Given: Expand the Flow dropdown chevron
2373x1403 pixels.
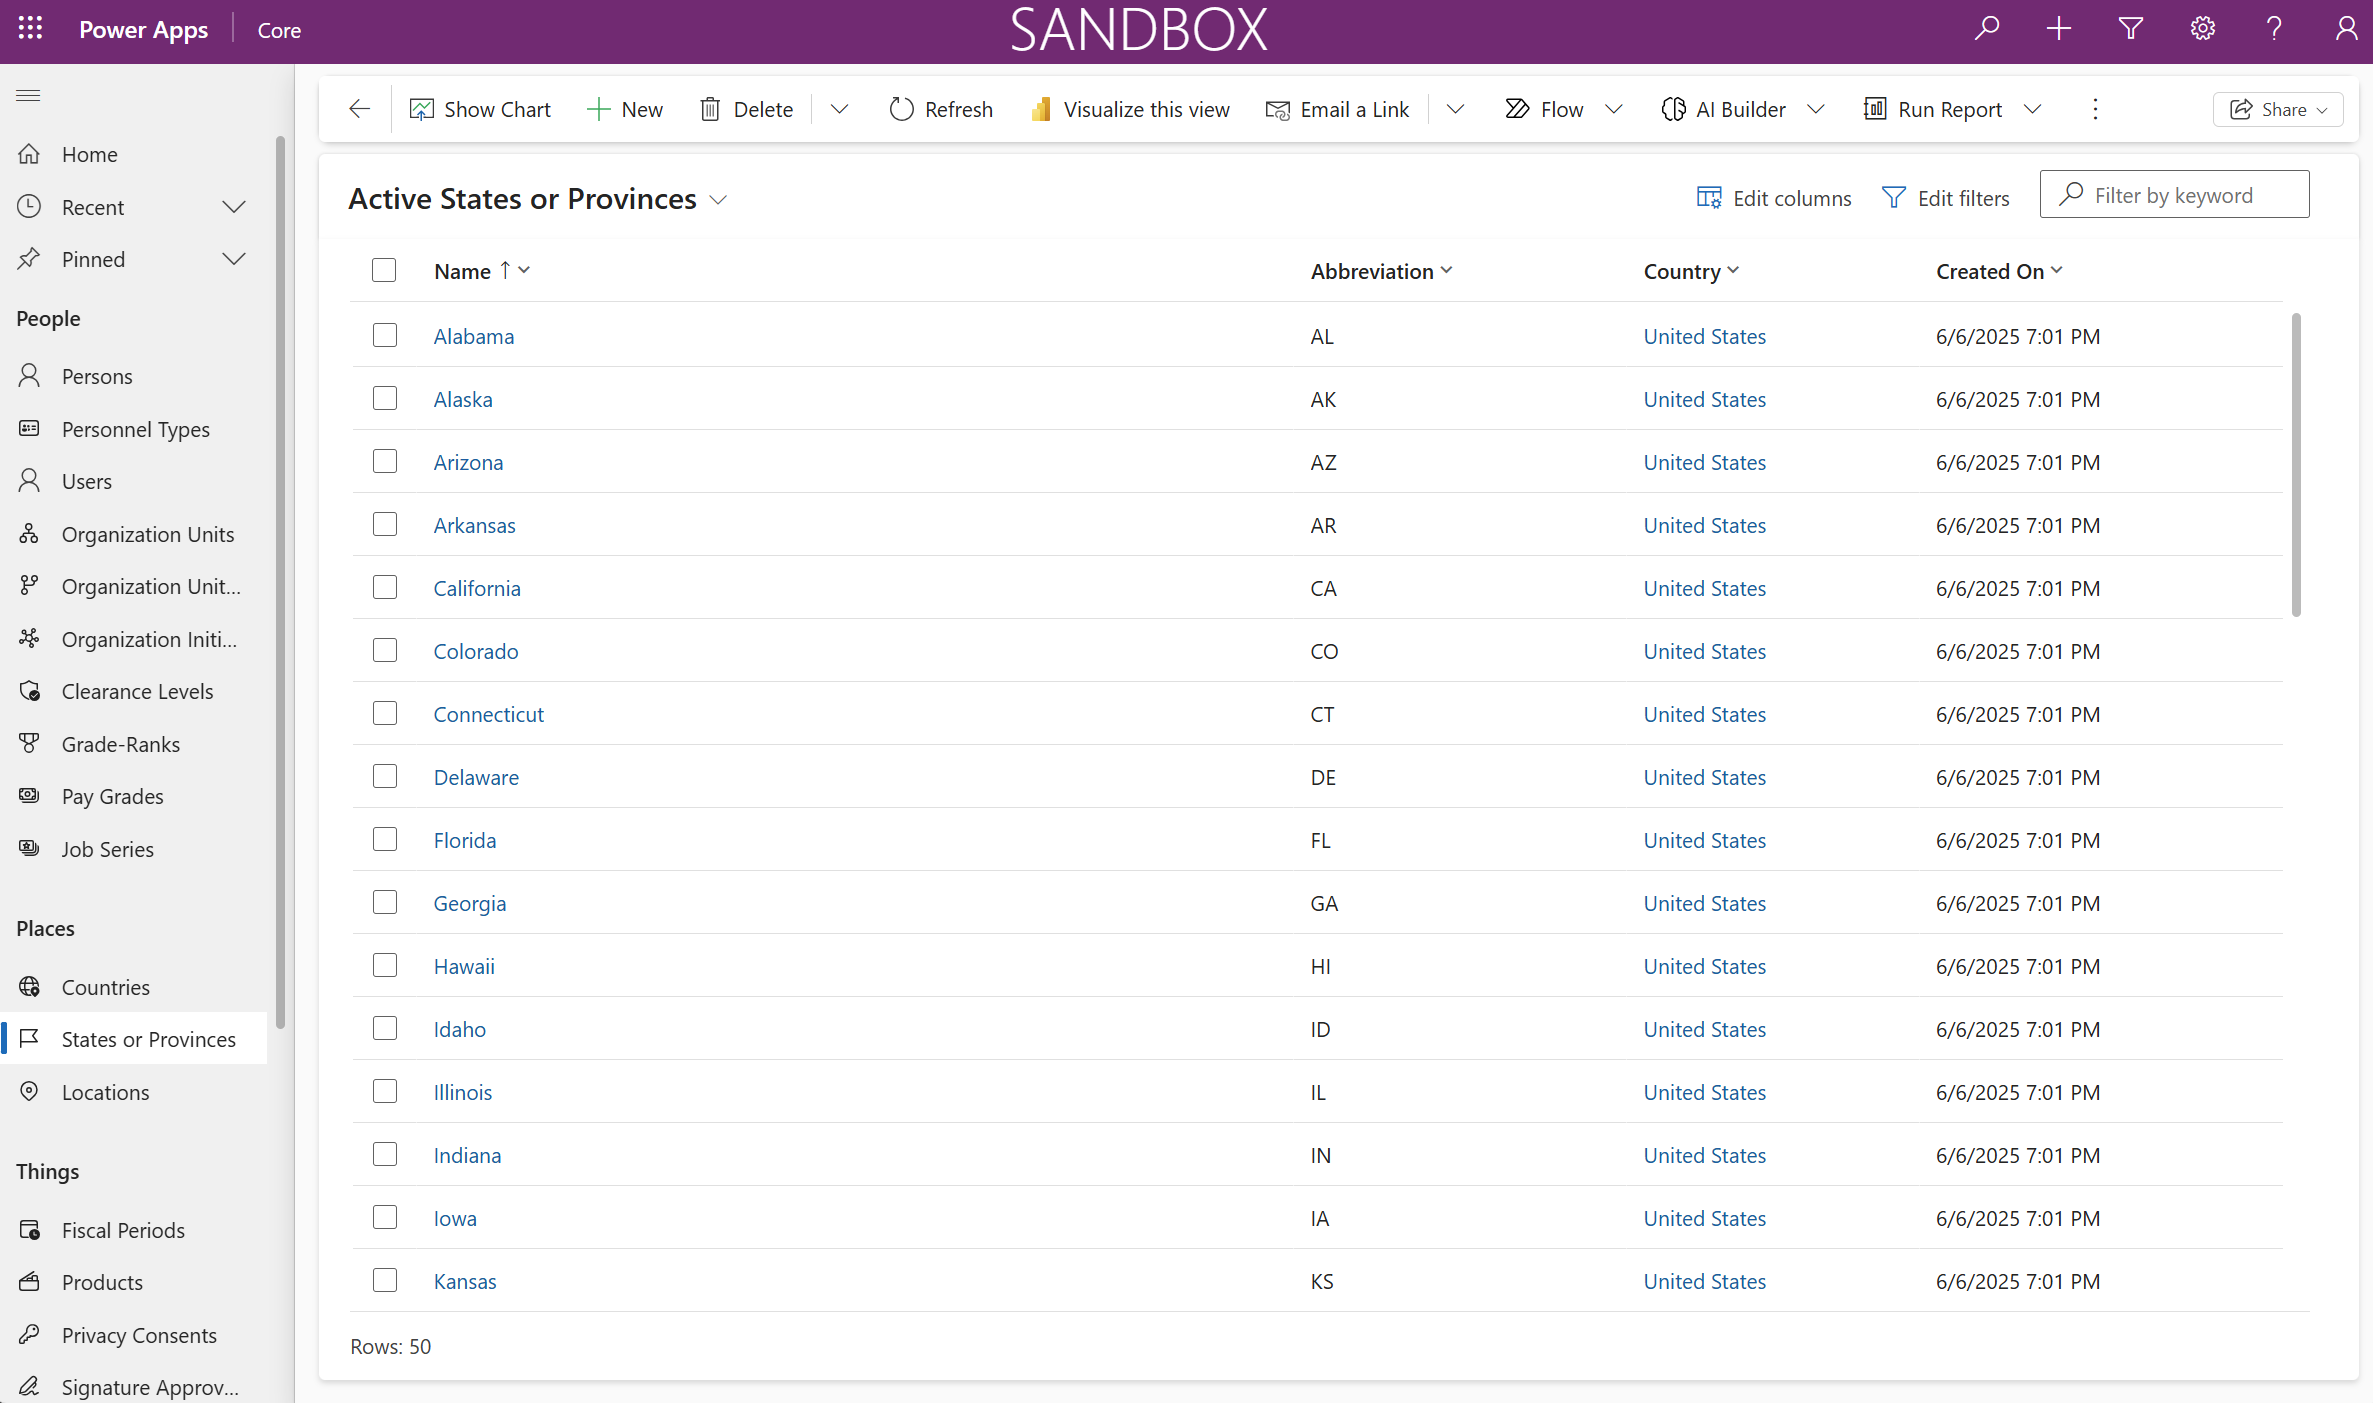Looking at the screenshot, I should pos(1614,109).
